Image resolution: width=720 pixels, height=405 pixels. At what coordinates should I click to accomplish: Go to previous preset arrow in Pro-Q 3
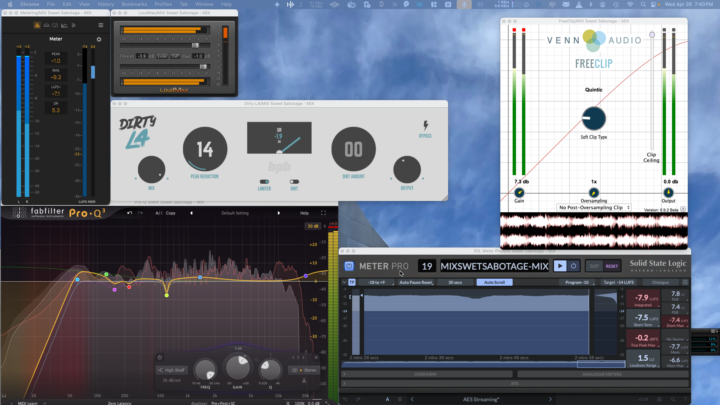tap(191, 213)
